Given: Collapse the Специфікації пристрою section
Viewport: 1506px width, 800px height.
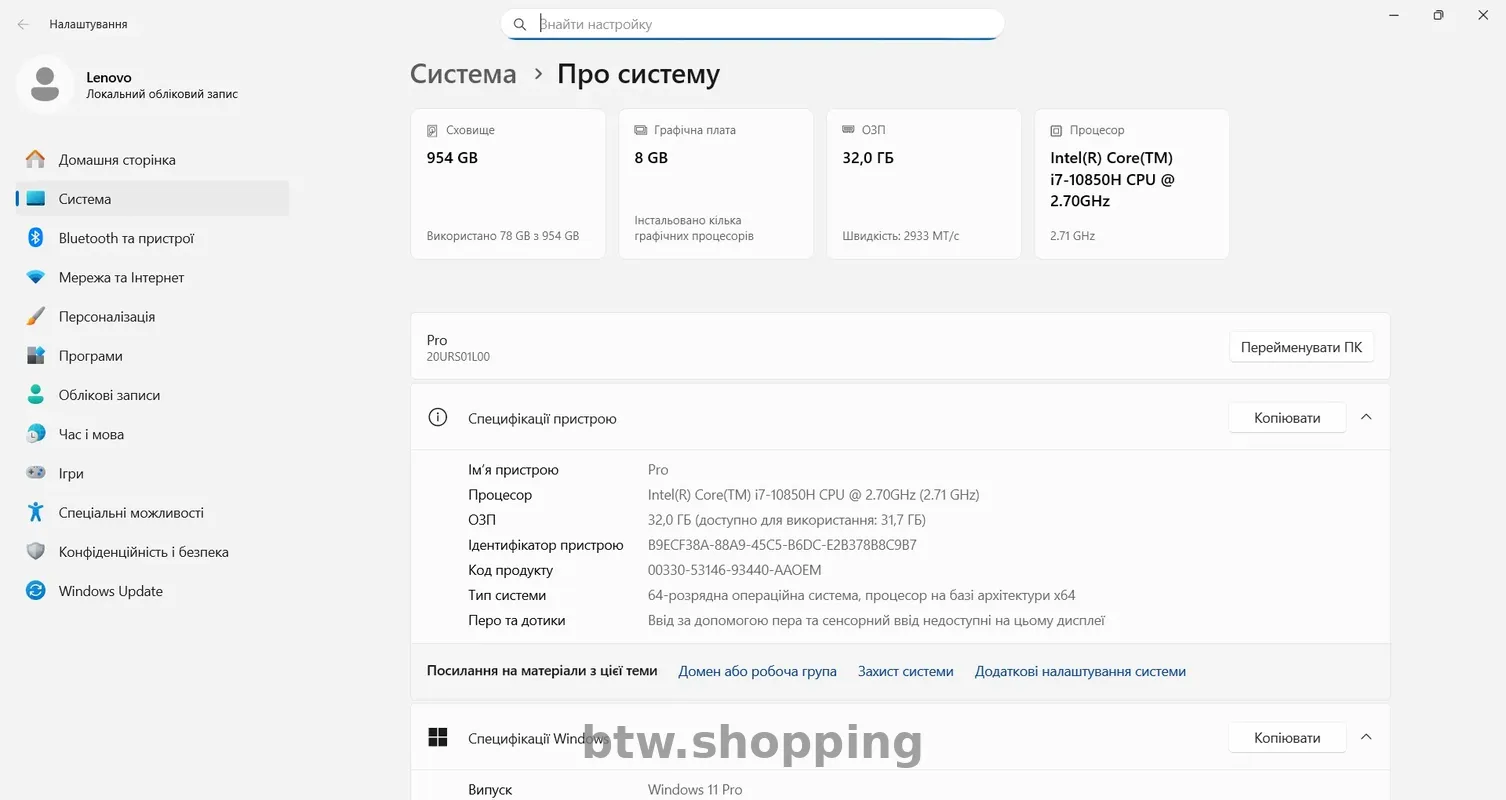Looking at the screenshot, I should pos(1366,417).
